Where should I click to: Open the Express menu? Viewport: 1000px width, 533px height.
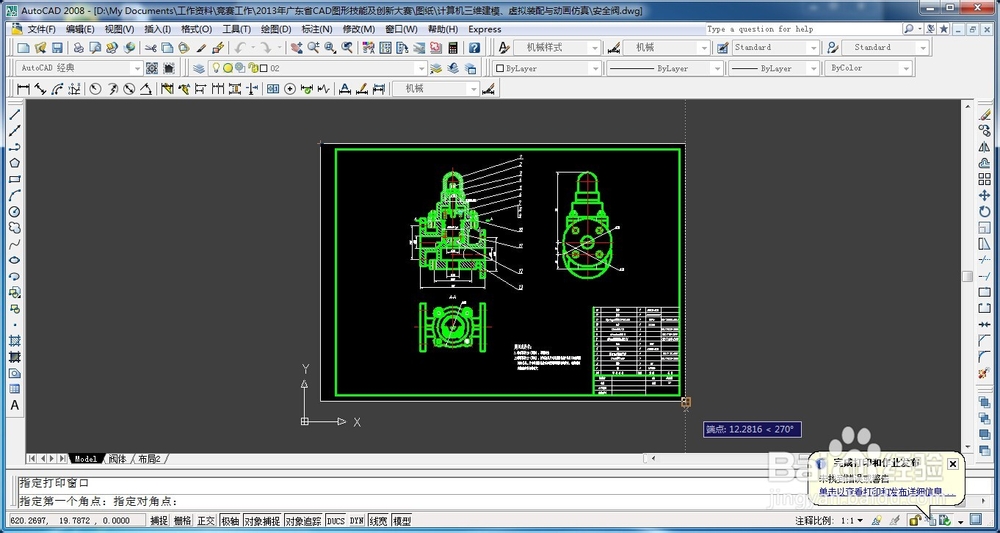(x=485, y=29)
